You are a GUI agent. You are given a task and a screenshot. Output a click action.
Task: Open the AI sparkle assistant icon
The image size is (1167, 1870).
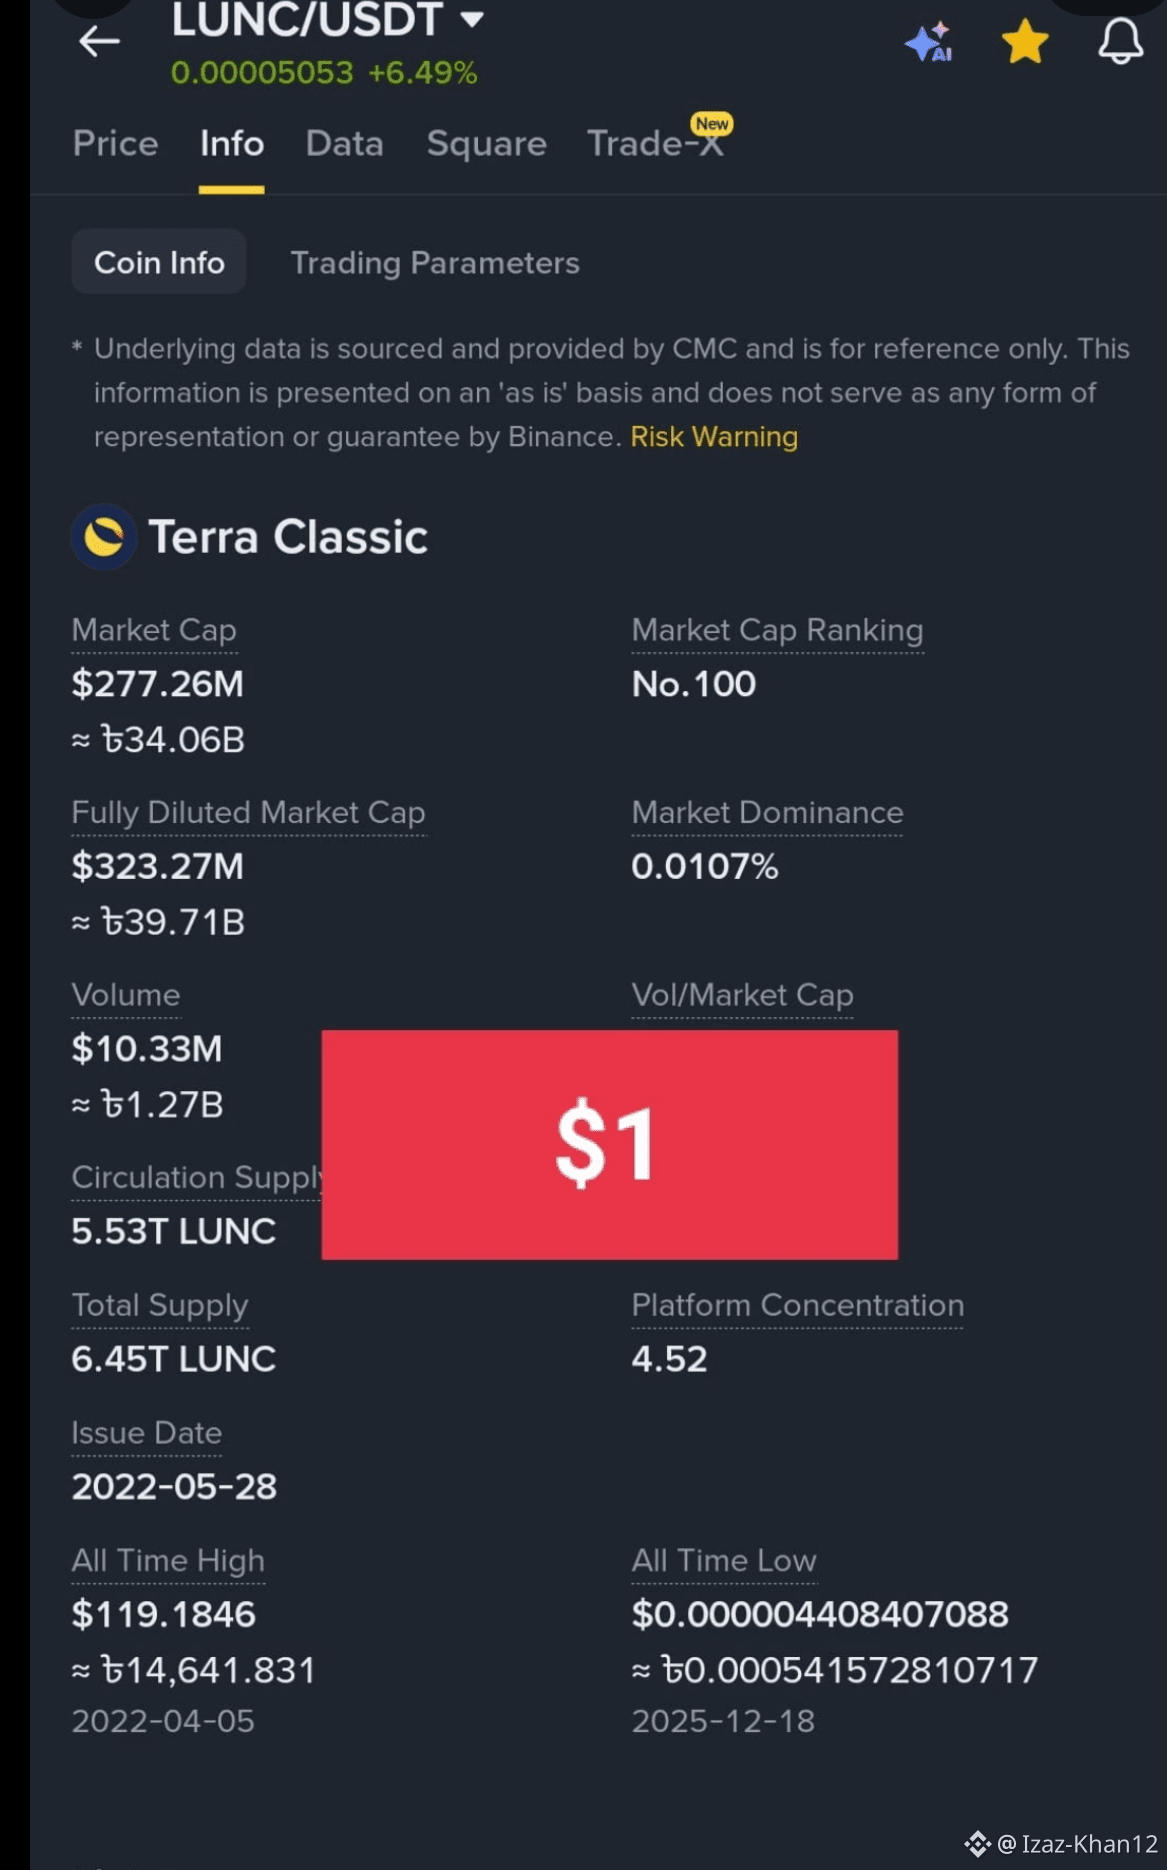pos(929,42)
